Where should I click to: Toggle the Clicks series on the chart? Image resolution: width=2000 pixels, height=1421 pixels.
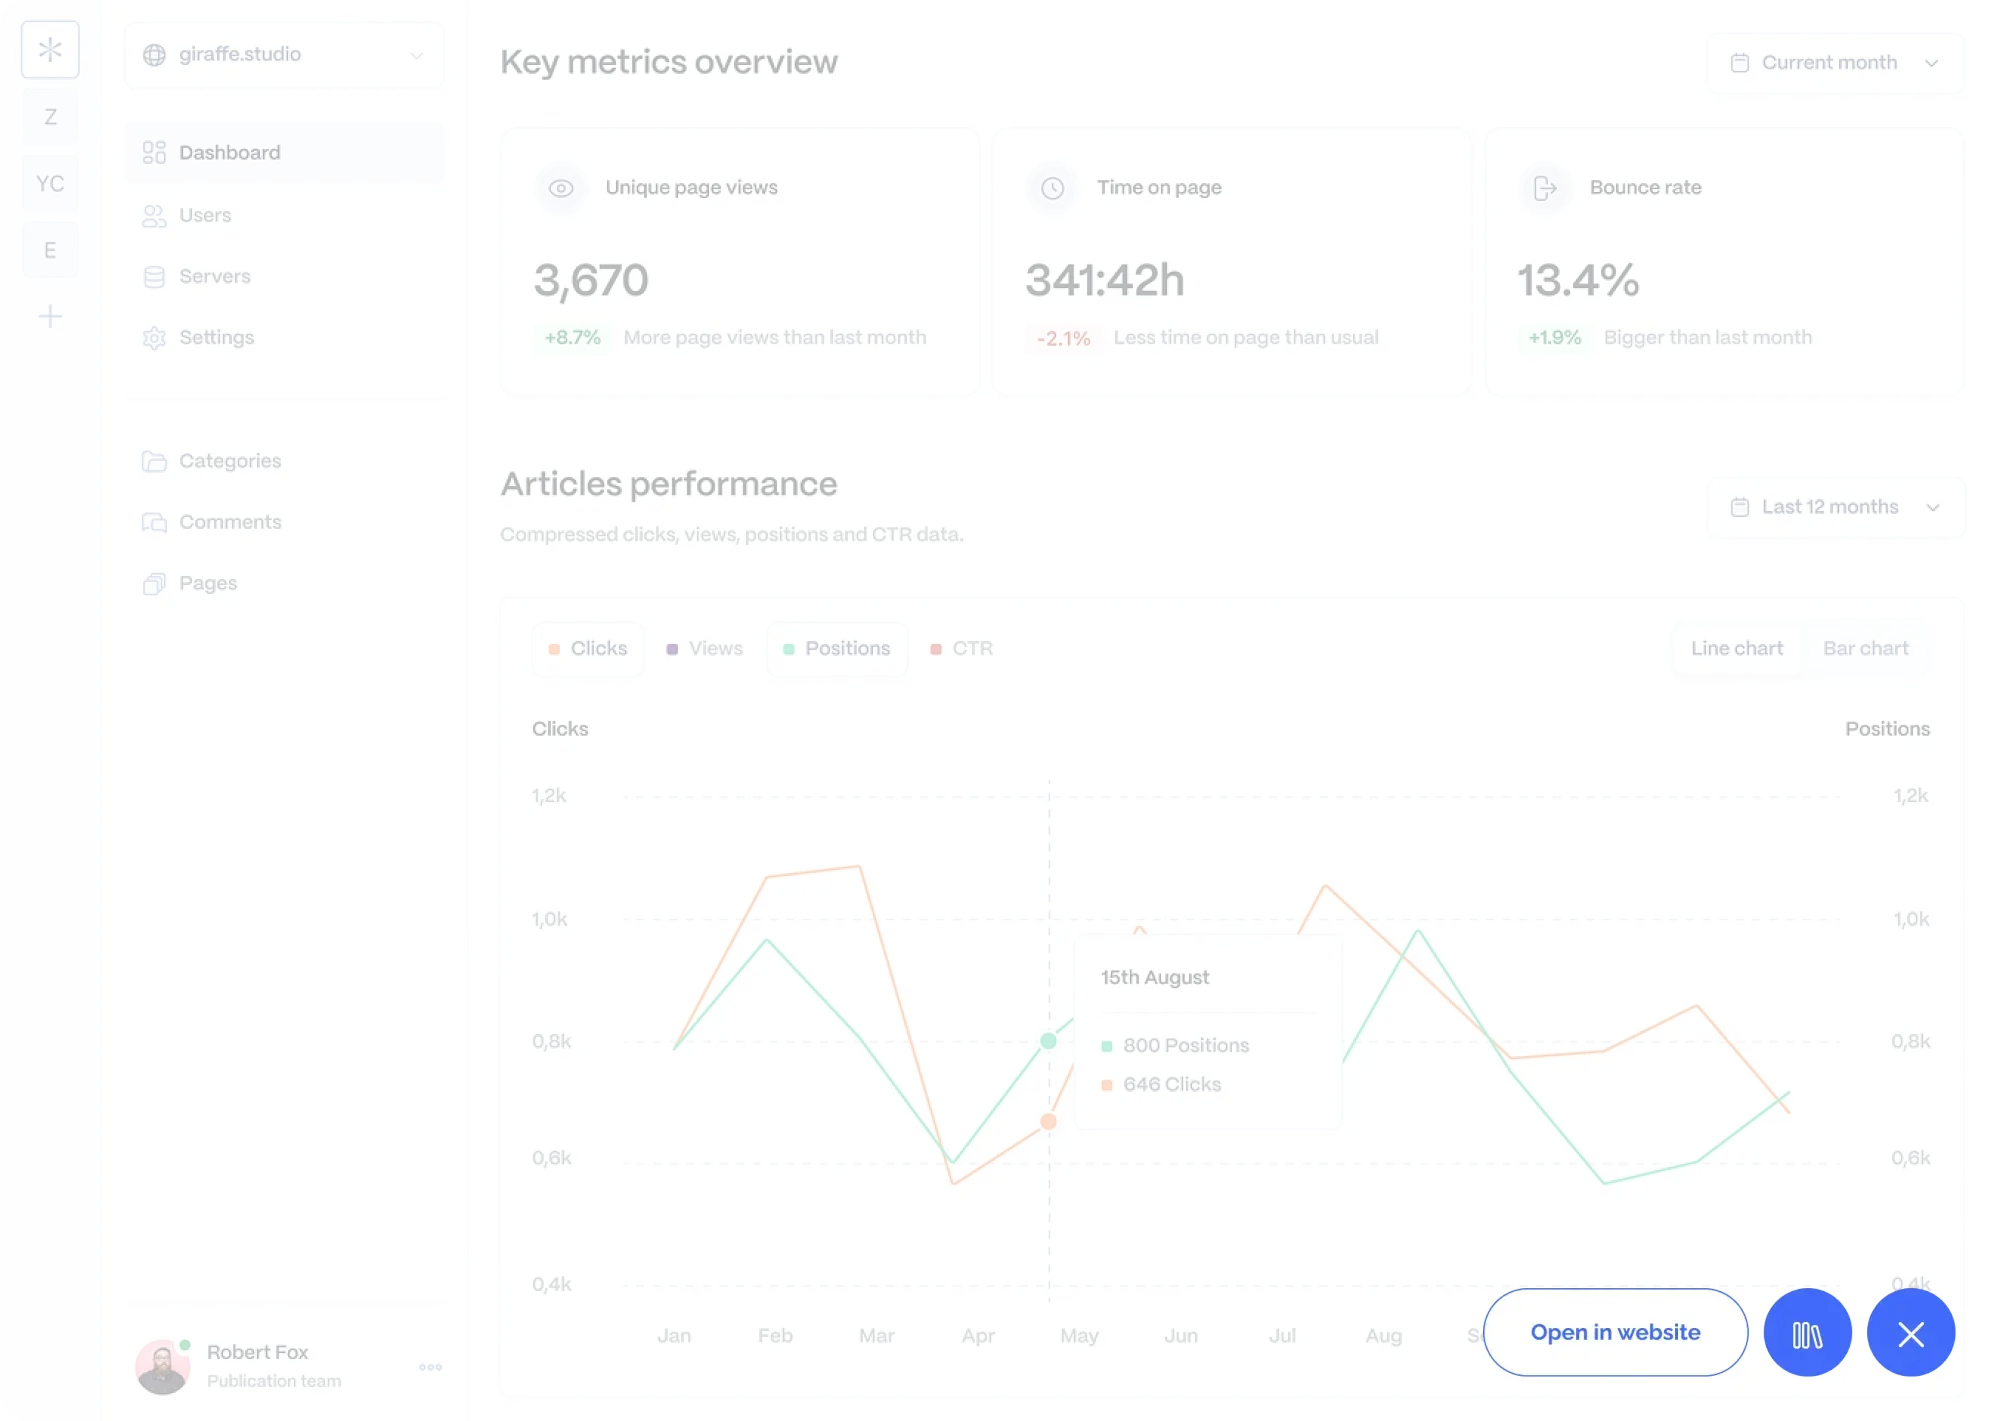[588, 649]
